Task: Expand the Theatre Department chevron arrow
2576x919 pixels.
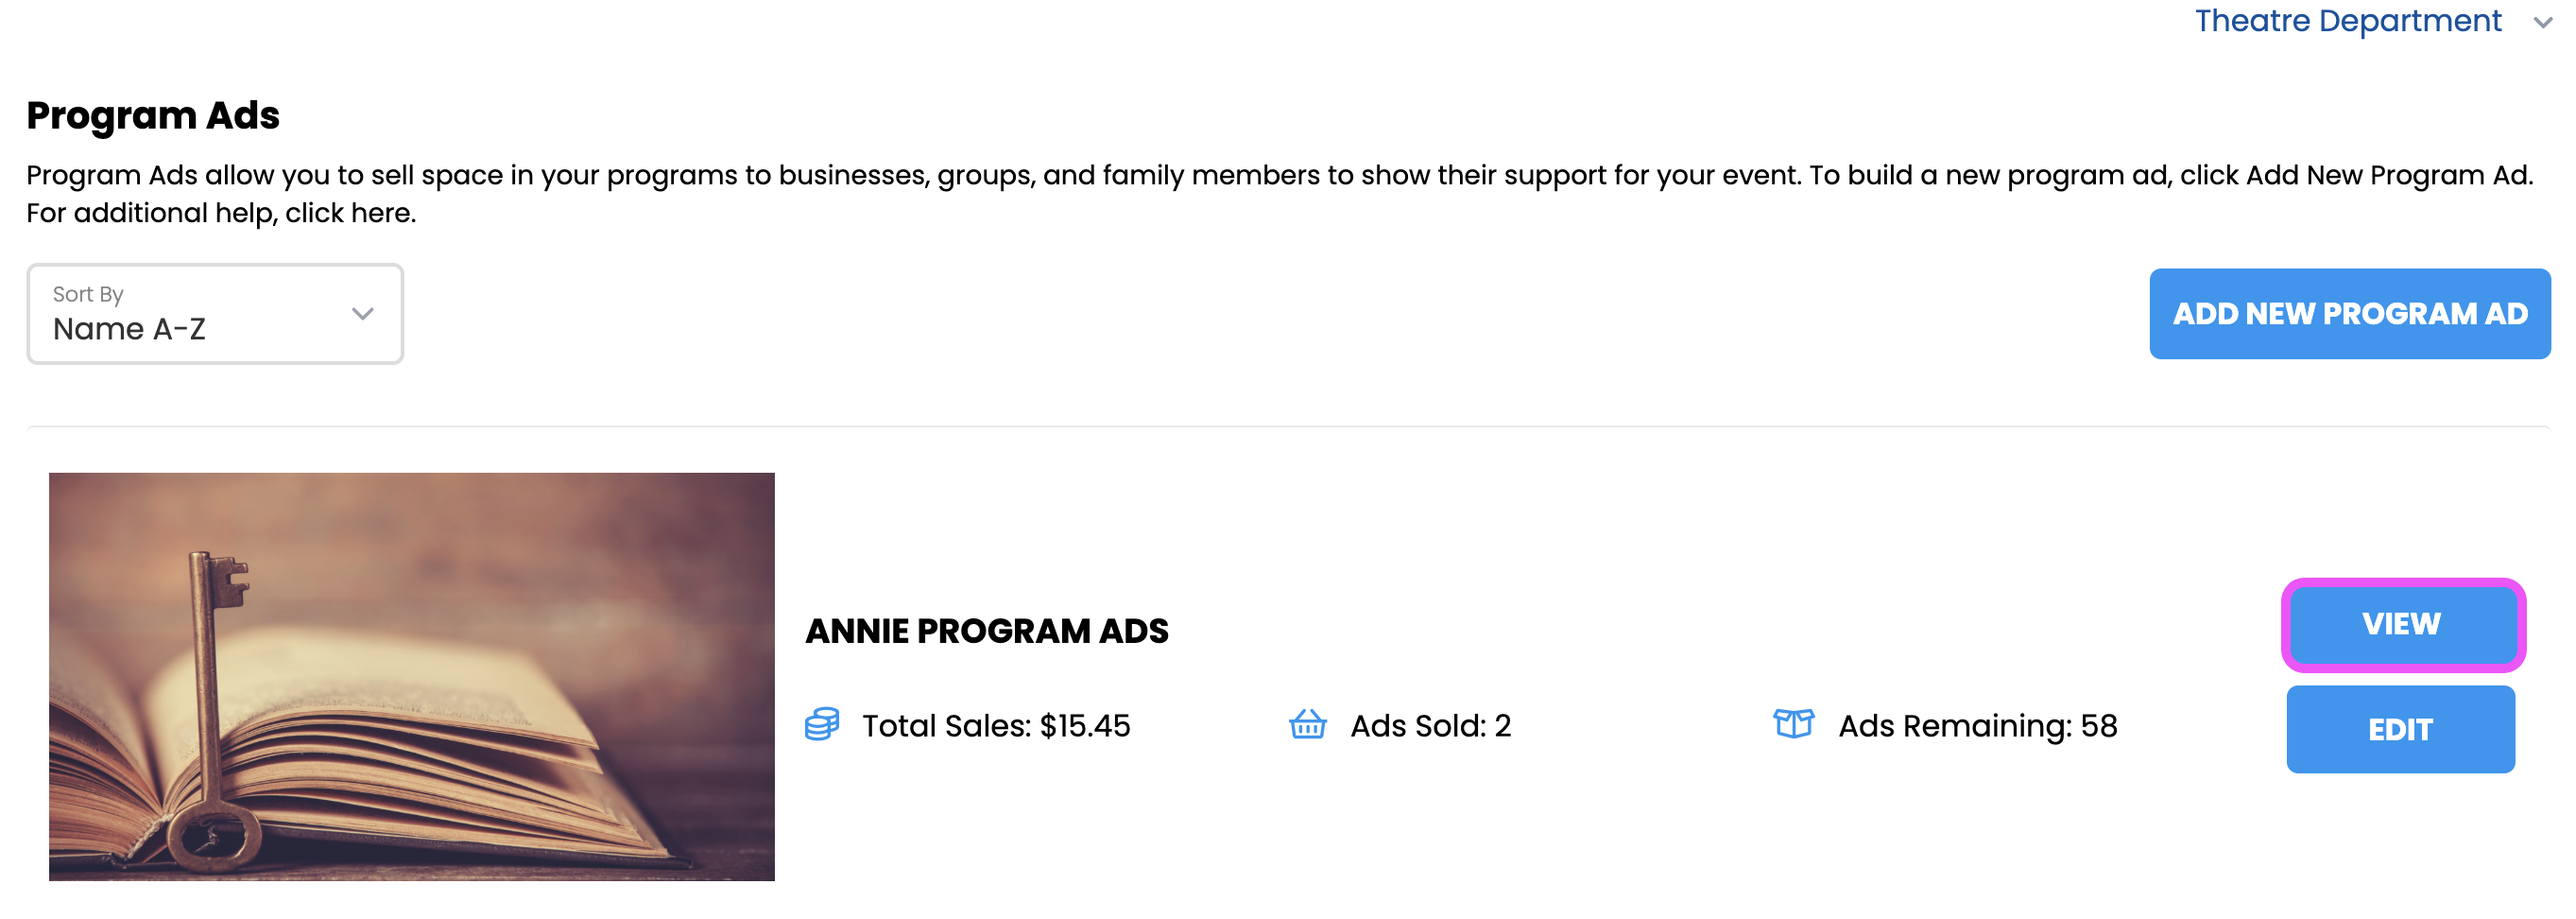Action: pyautogui.click(x=2542, y=23)
